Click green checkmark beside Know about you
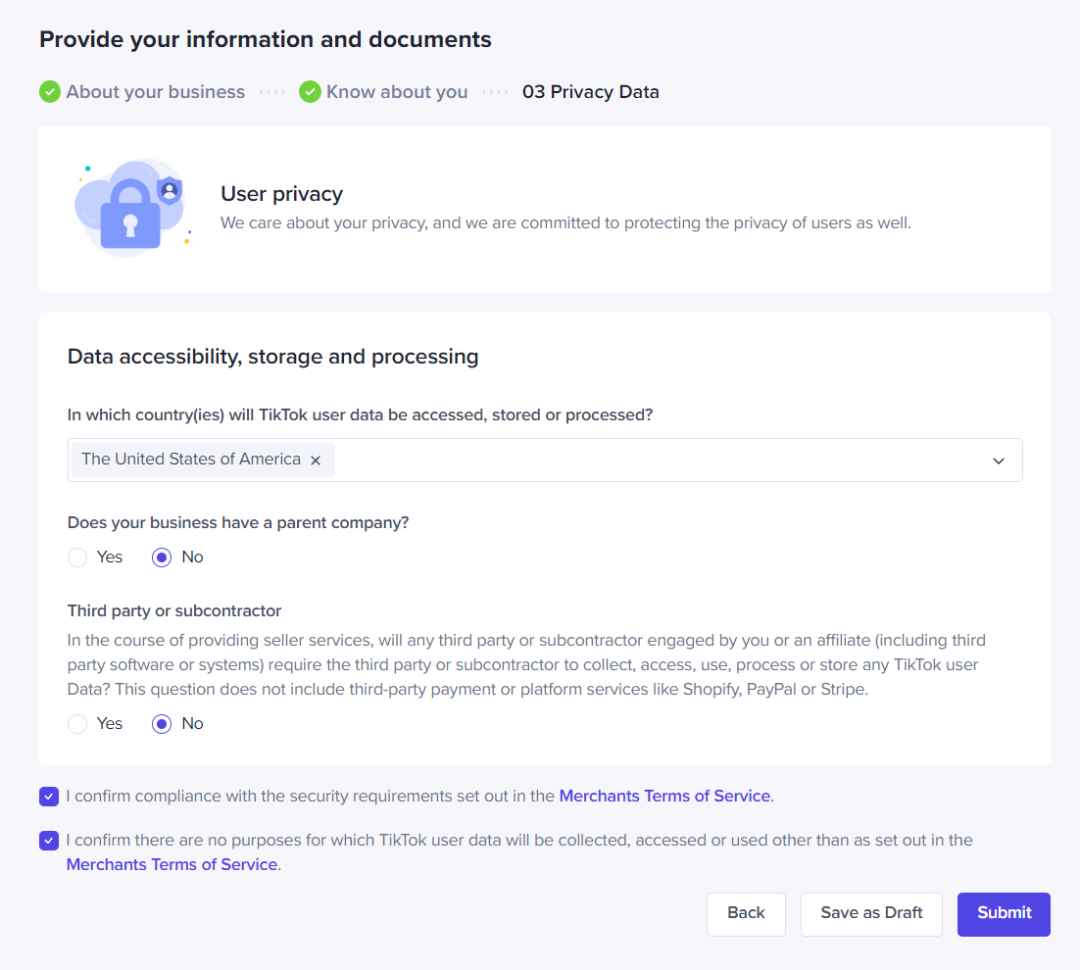 [310, 92]
